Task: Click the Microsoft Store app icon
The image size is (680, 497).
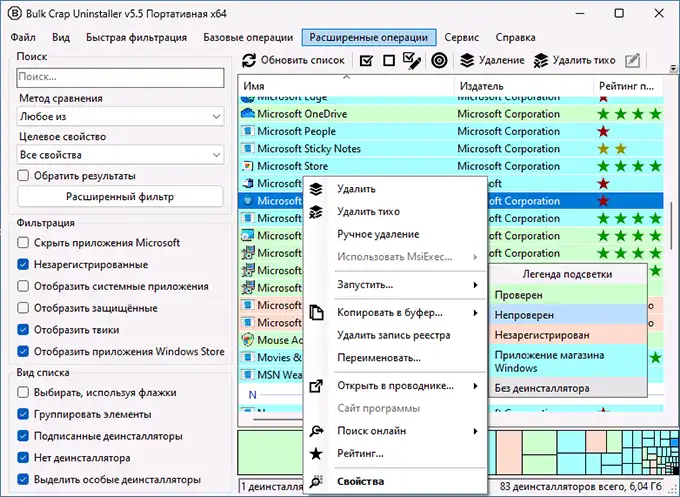Action: 248,166
